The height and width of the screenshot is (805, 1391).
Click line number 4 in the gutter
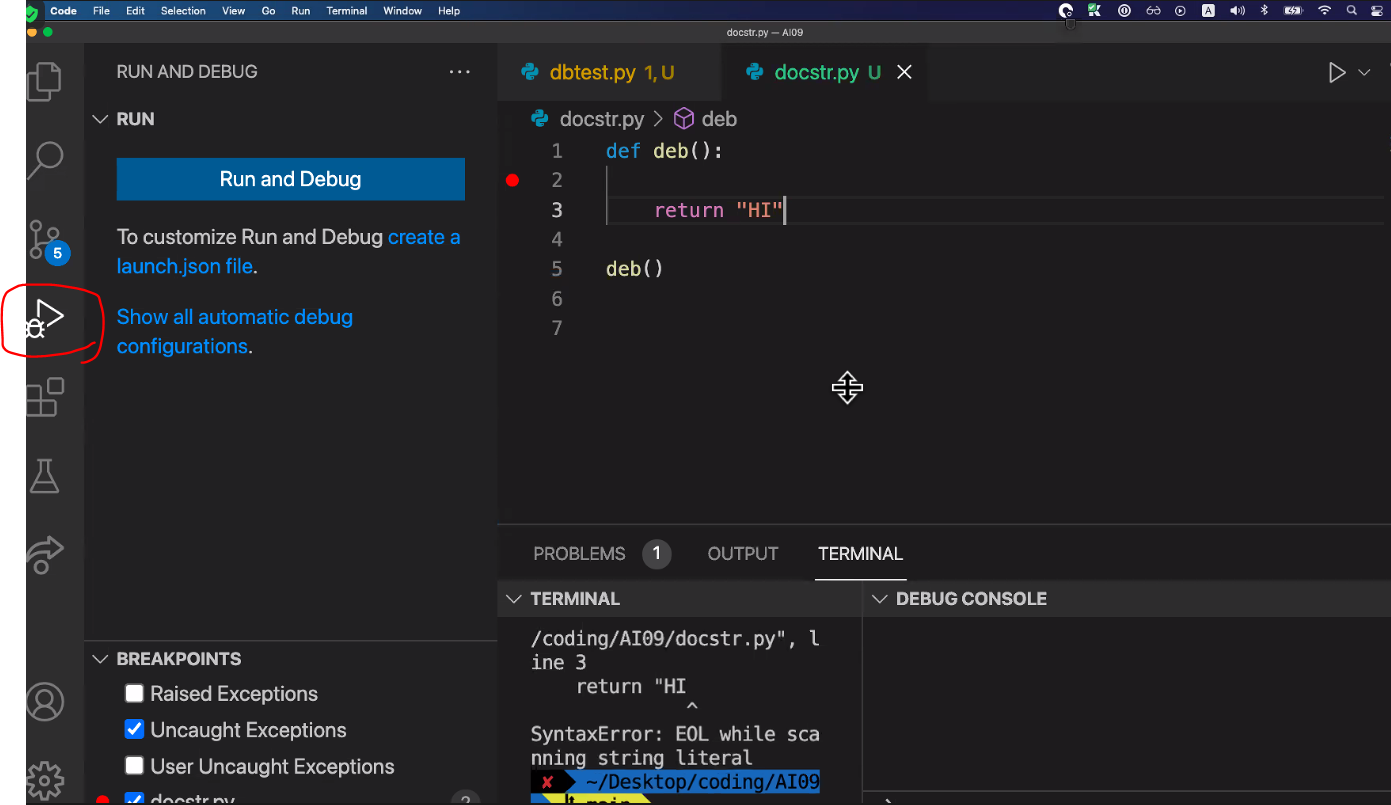[557, 239]
